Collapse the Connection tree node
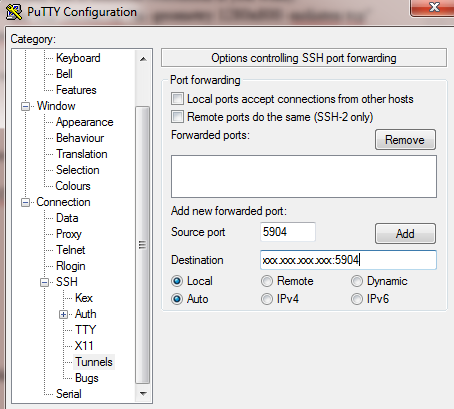The image size is (454, 409). pos(25,202)
